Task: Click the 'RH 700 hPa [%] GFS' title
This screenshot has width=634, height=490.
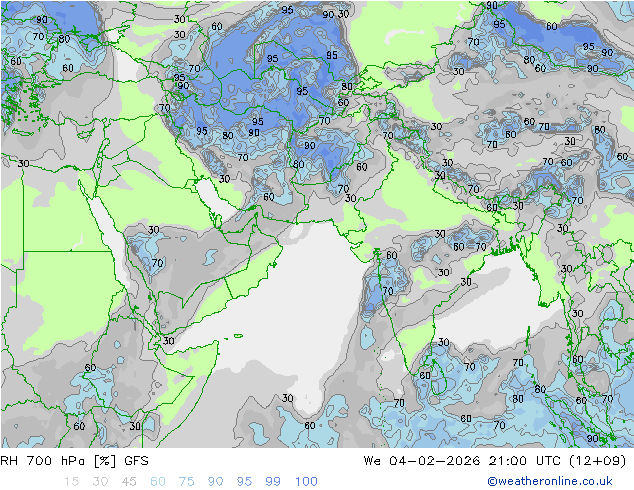Action: (75, 461)
